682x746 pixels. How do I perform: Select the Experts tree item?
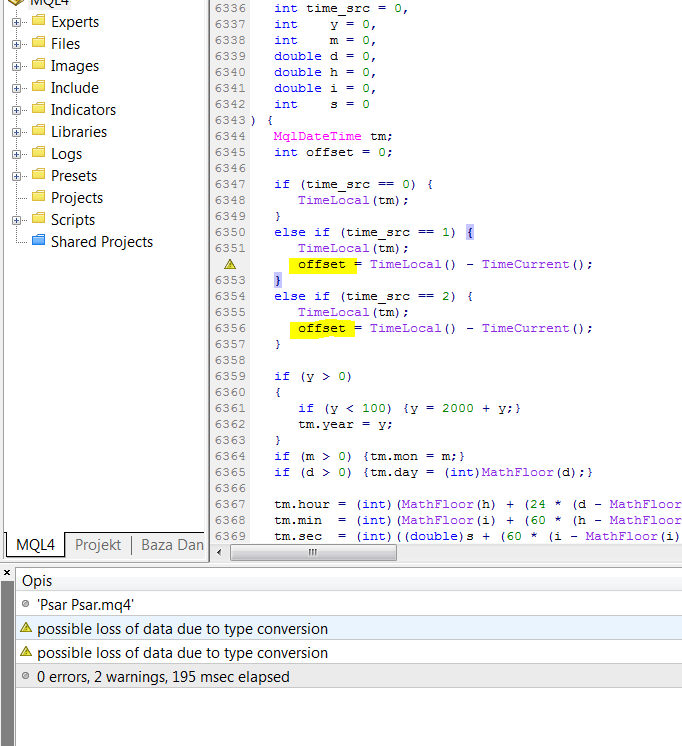[x=75, y=22]
